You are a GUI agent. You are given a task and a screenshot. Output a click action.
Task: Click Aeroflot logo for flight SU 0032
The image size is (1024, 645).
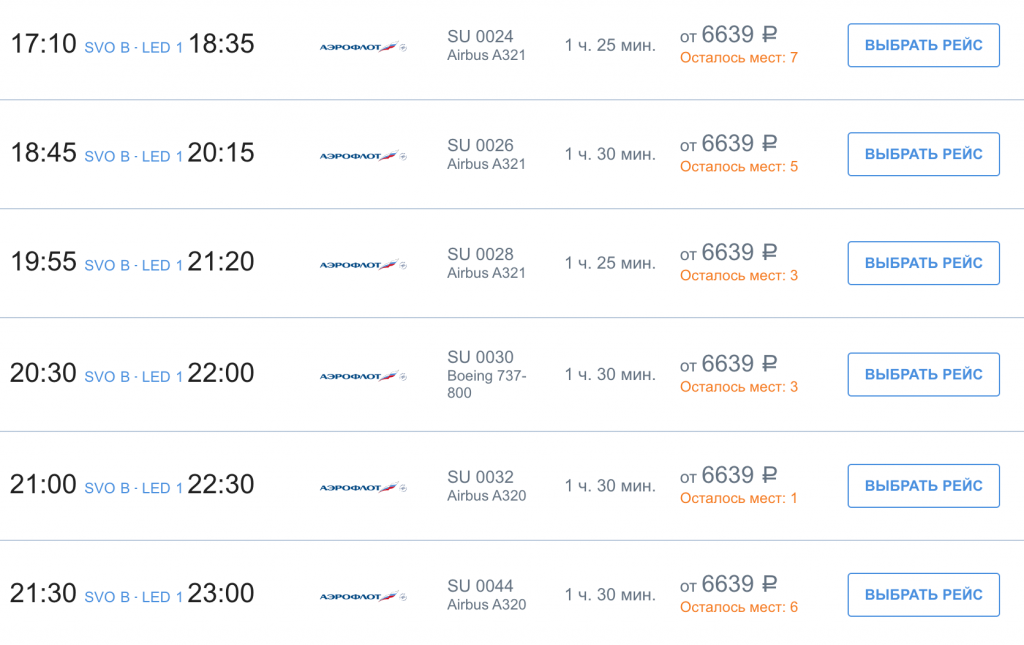point(363,488)
